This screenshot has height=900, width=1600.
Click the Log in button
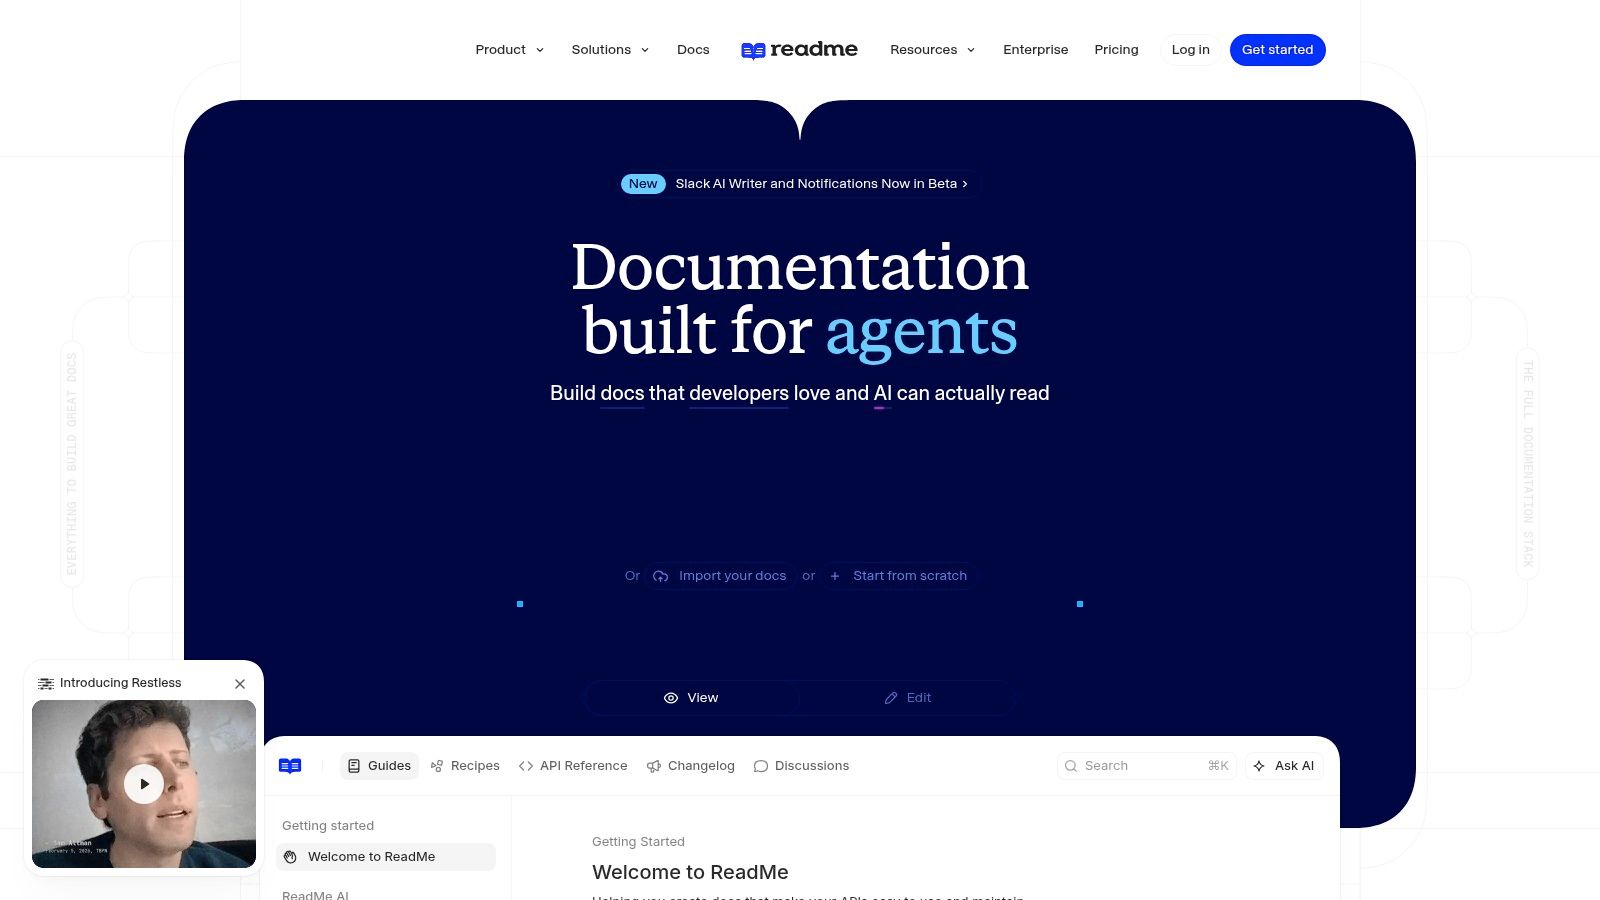click(x=1190, y=50)
